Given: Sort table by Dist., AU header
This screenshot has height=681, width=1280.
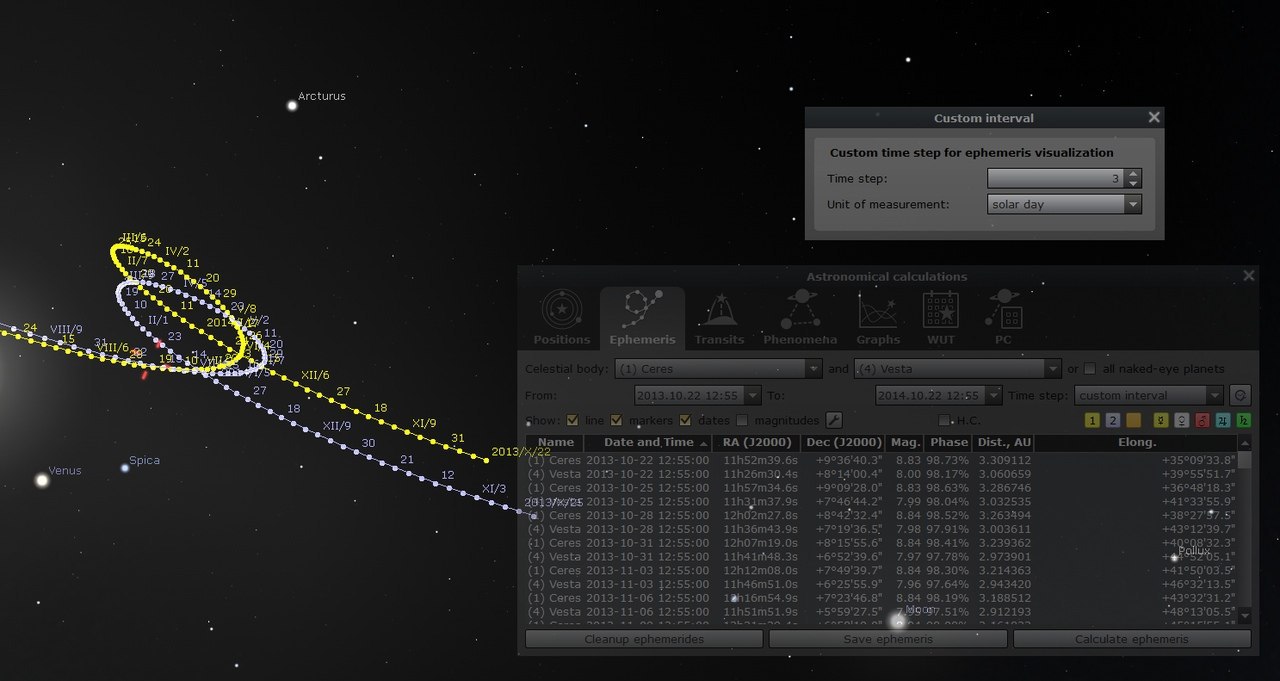Looking at the screenshot, I should [x=1003, y=442].
